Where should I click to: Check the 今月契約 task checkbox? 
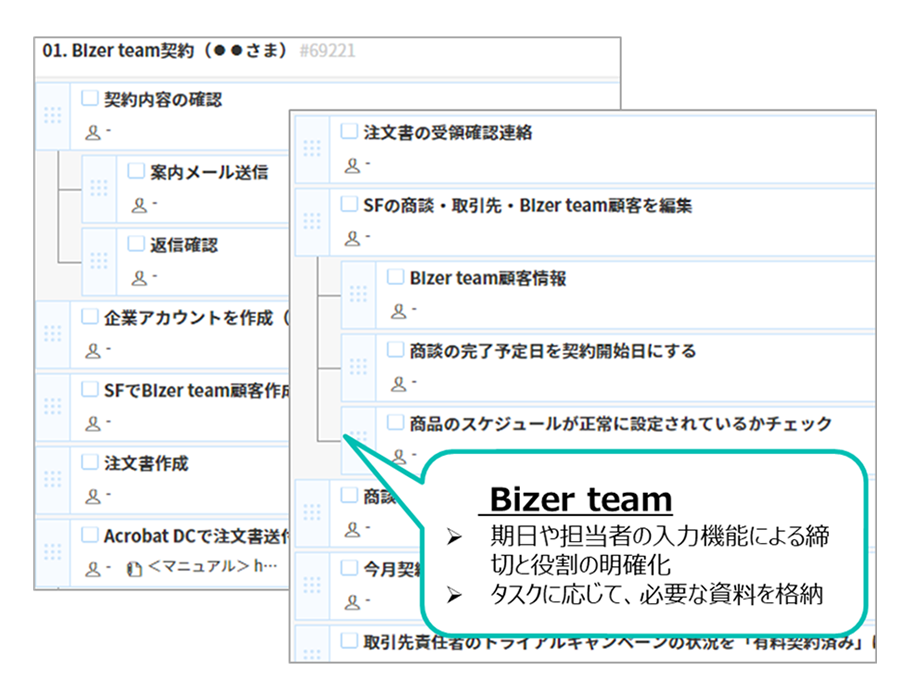click(349, 567)
